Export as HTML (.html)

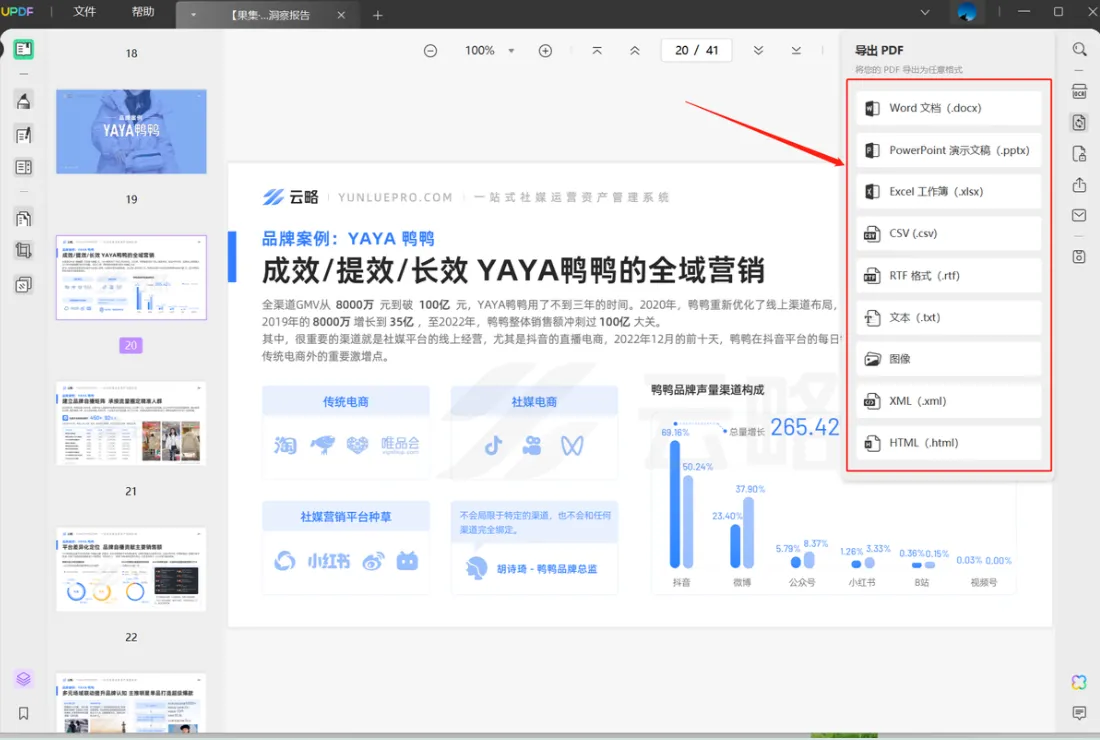948,443
